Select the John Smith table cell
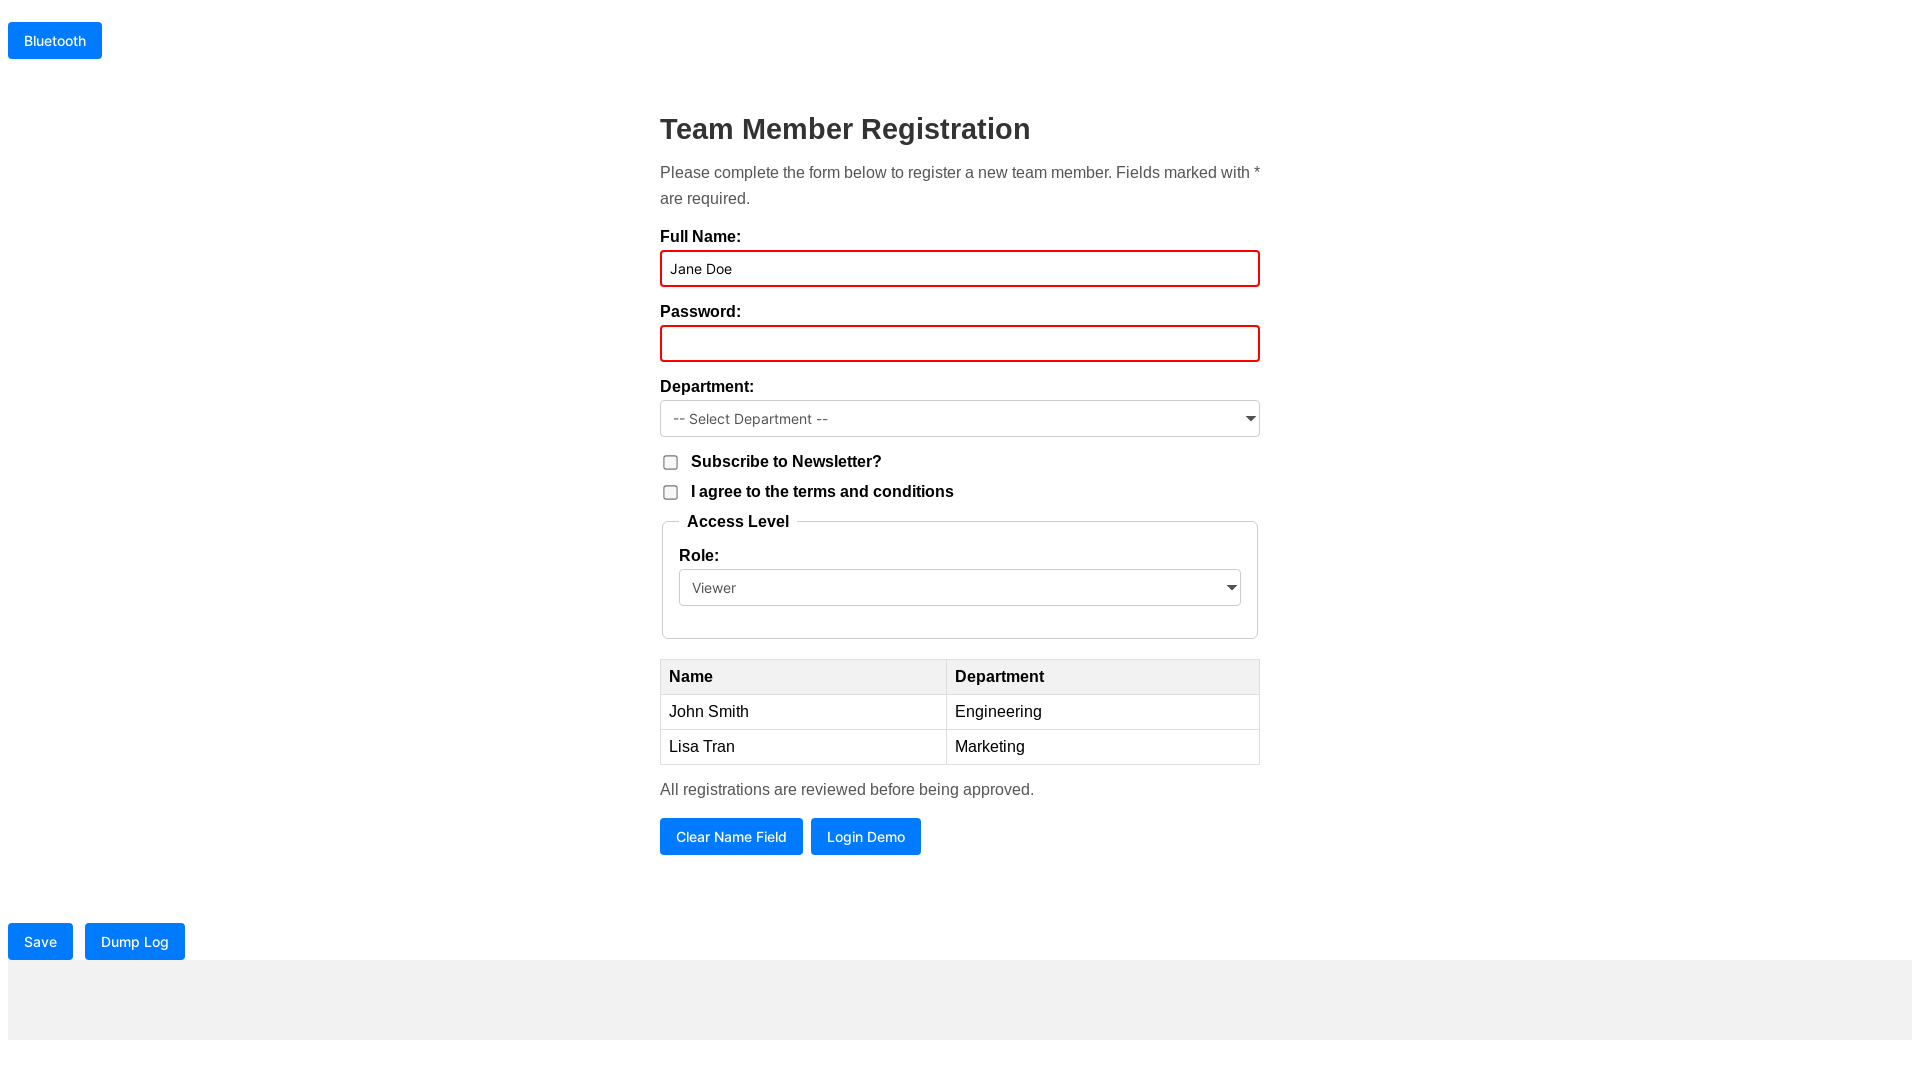Screen dimensions: 1920x1080 coord(804,712)
